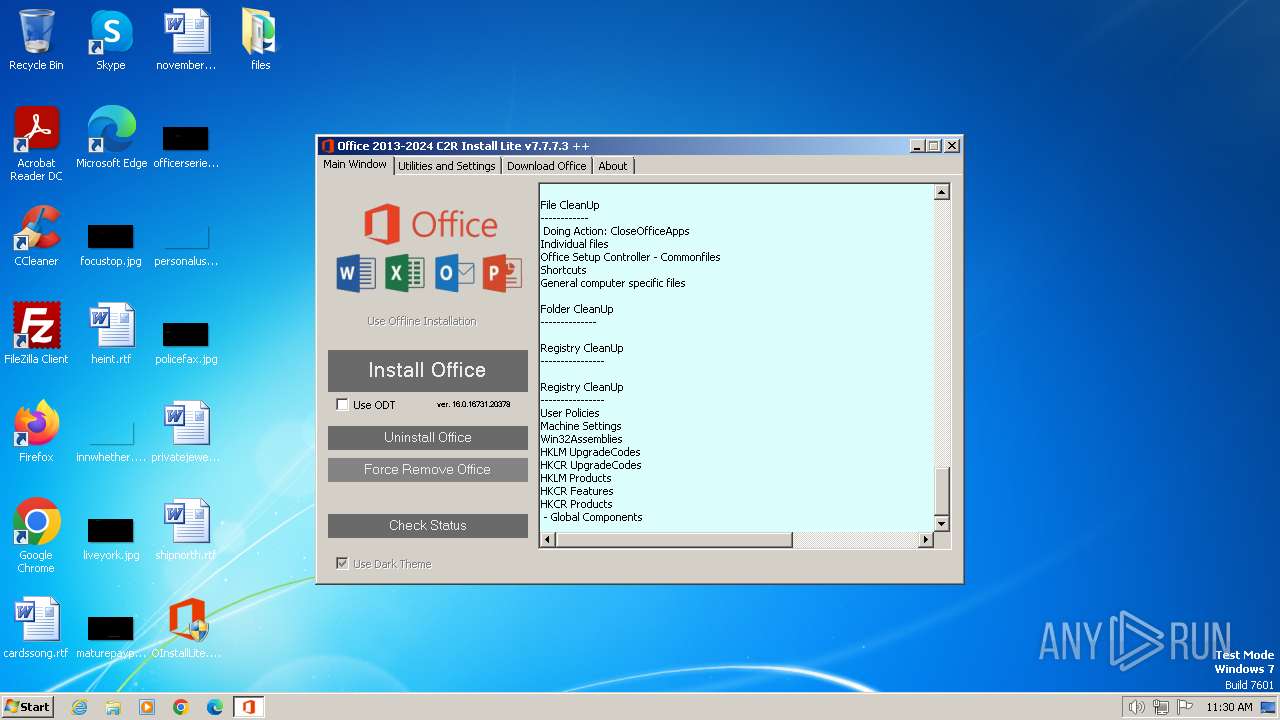Launch Acrobat Reader DC shortcut
Screen dimensions: 1280x720
(x=36, y=144)
